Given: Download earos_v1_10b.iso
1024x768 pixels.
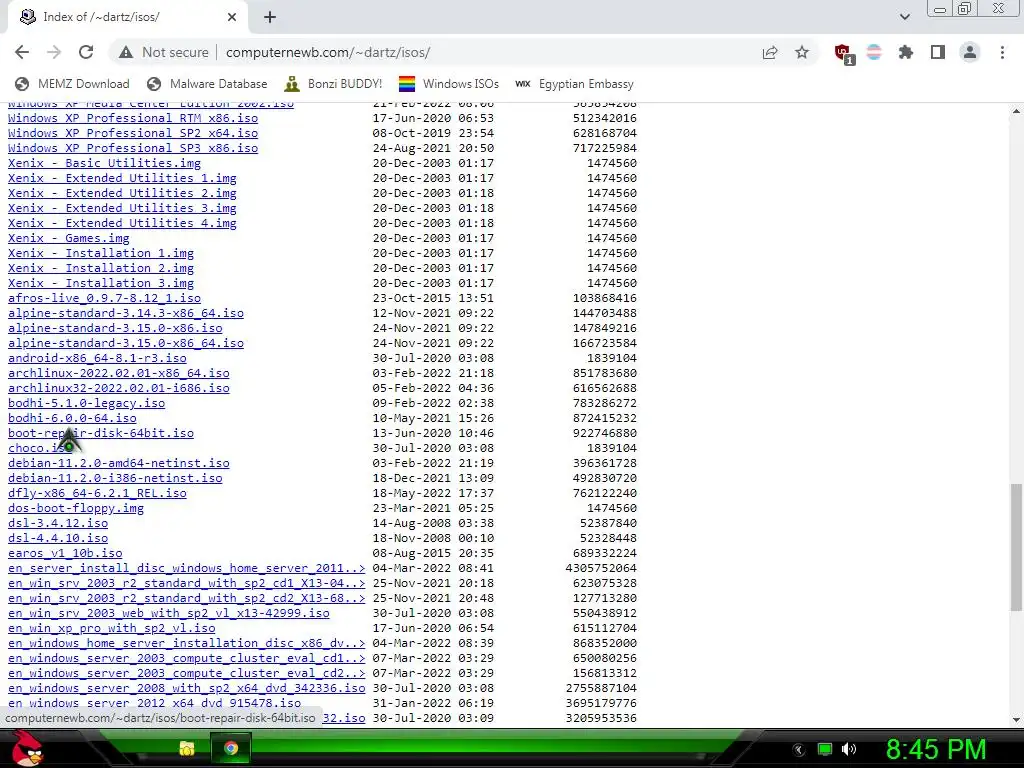Looking at the screenshot, I should pos(65,554).
